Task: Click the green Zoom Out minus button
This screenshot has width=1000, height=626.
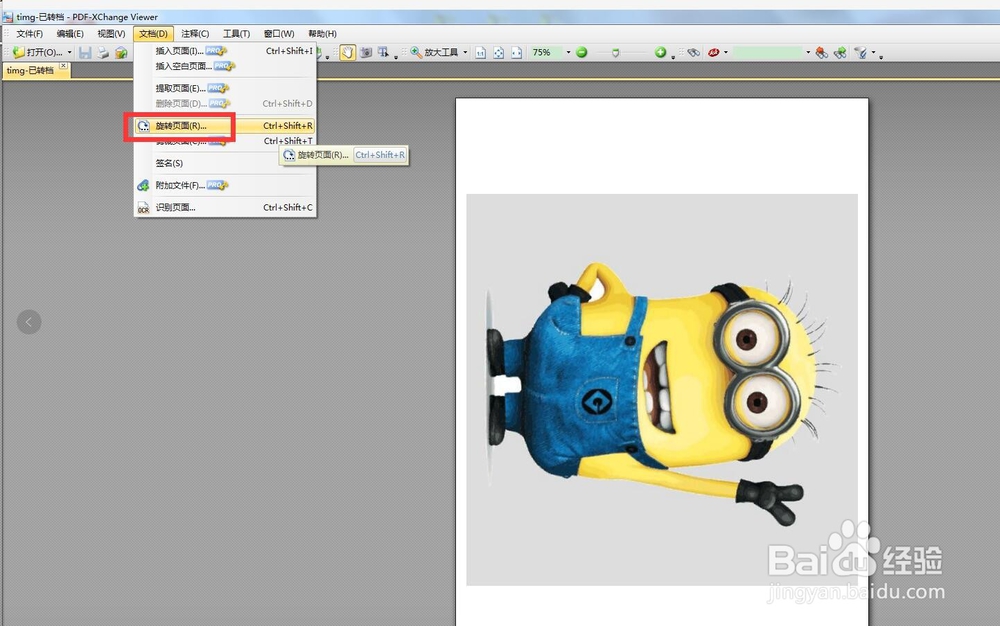Action: (x=582, y=52)
